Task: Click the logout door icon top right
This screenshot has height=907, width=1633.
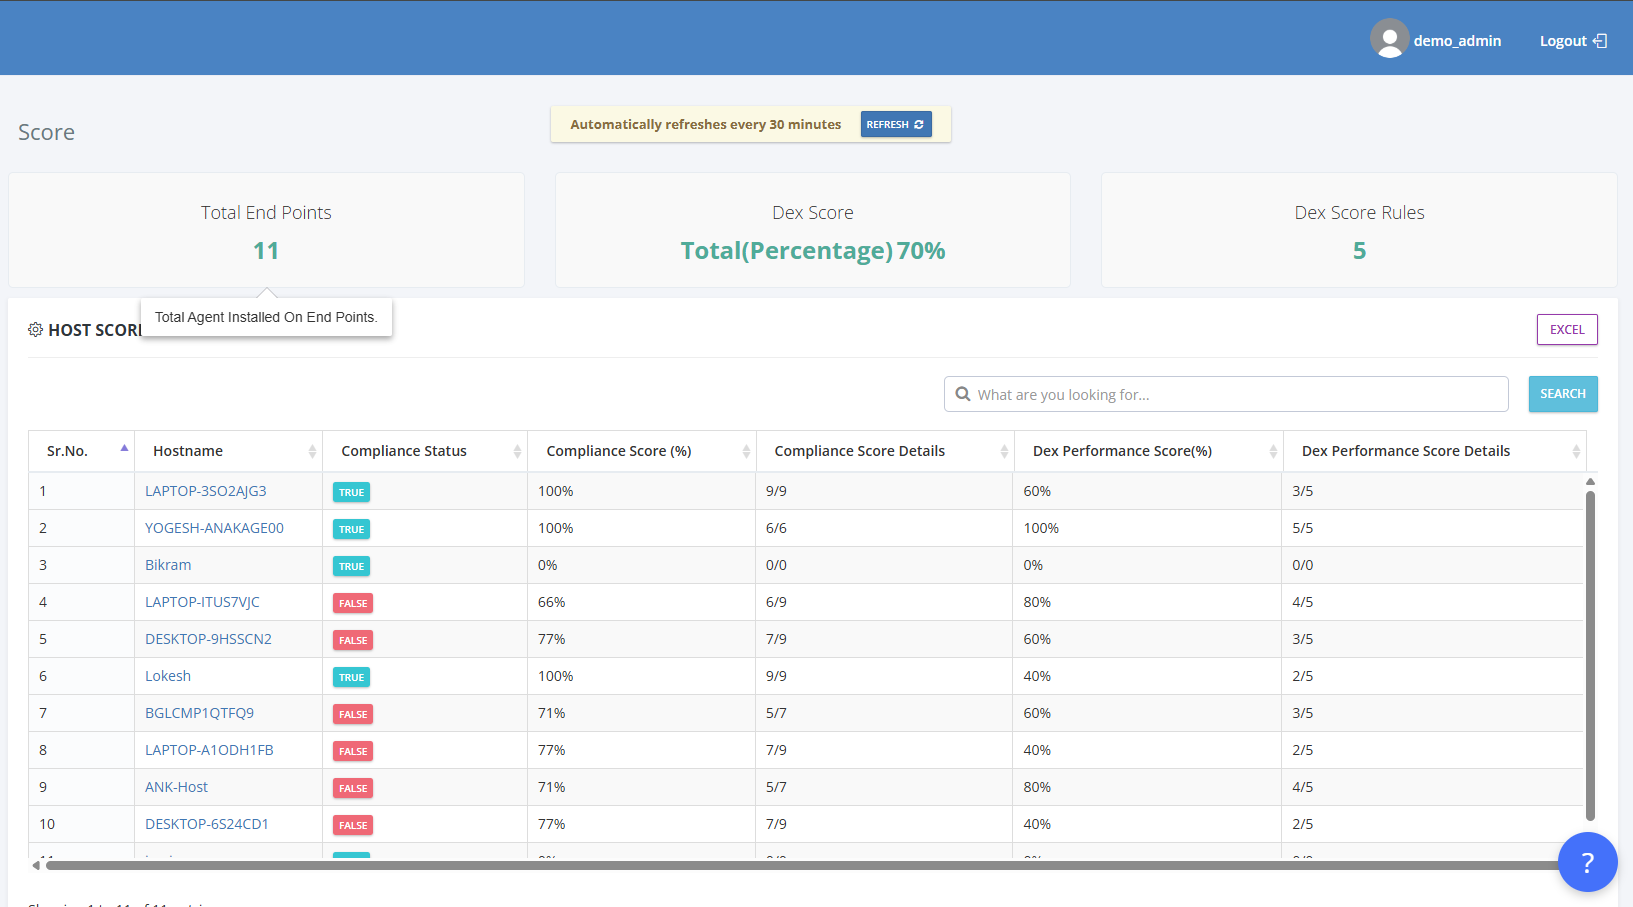Action: tap(1603, 41)
